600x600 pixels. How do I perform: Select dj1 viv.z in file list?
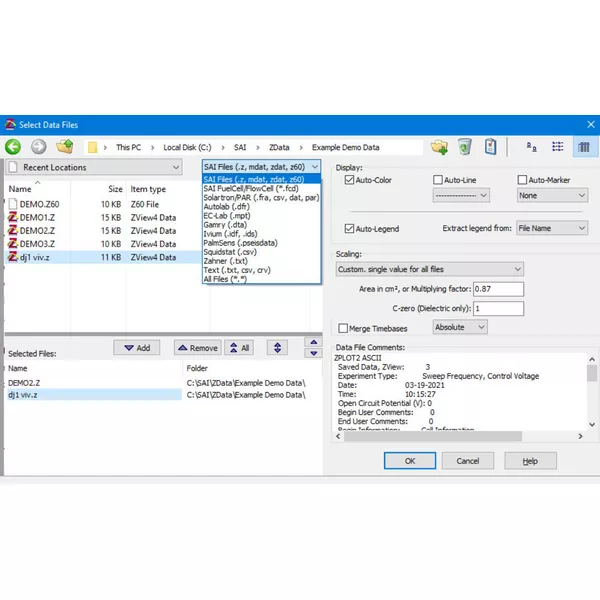[x=103, y=257]
